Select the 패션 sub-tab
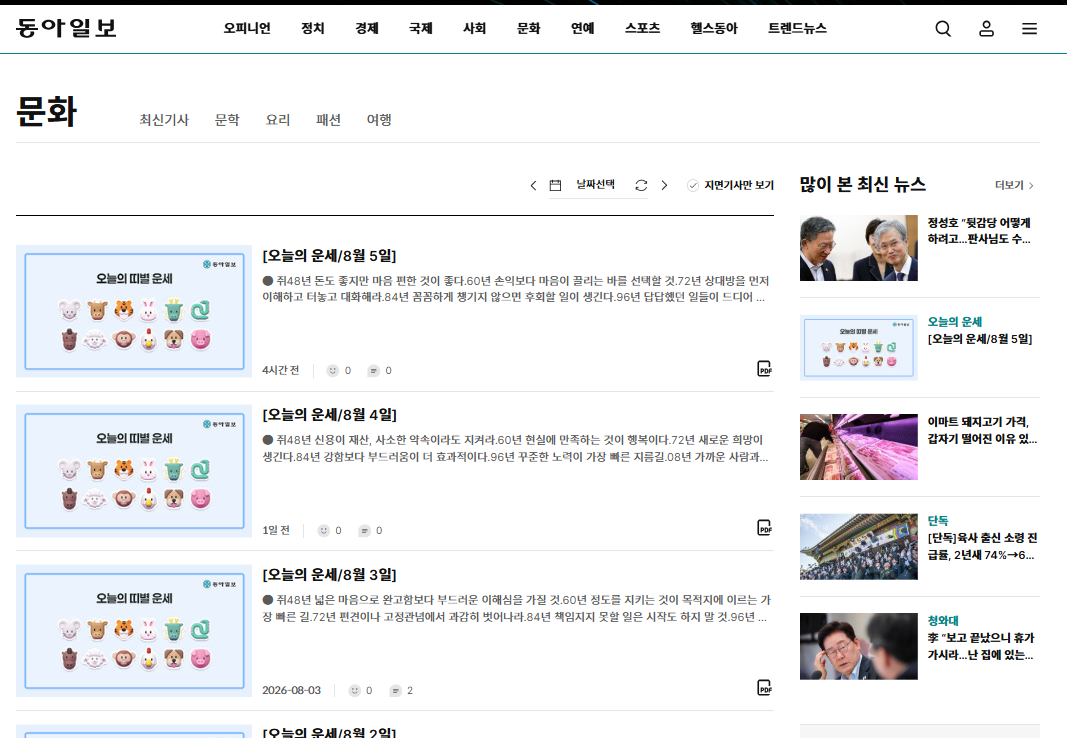The height and width of the screenshot is (738, 1067). tap(328, 120)
